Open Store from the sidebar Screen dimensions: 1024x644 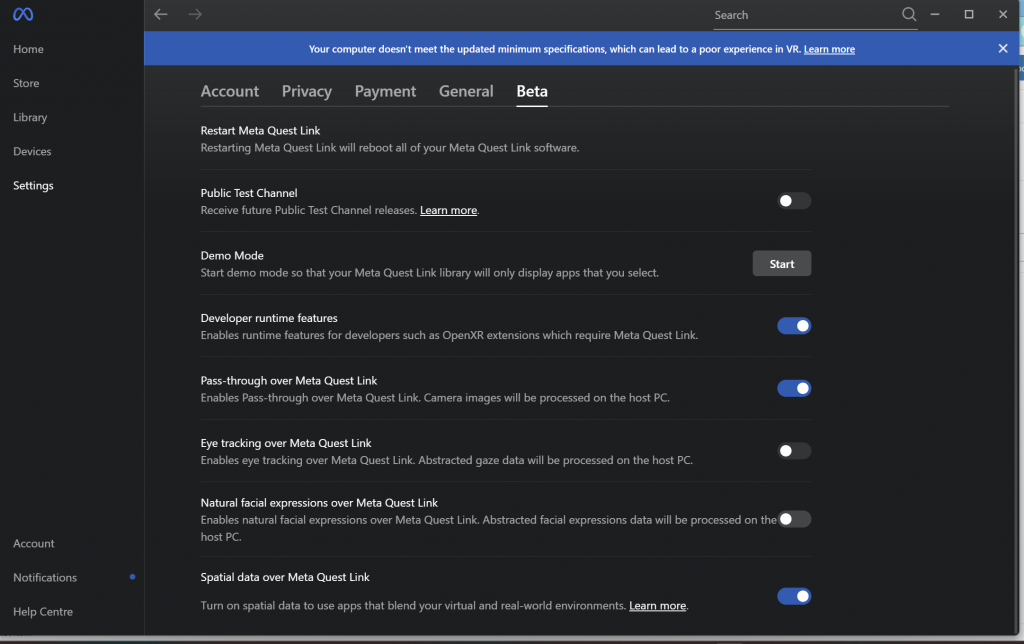point(26,83)
